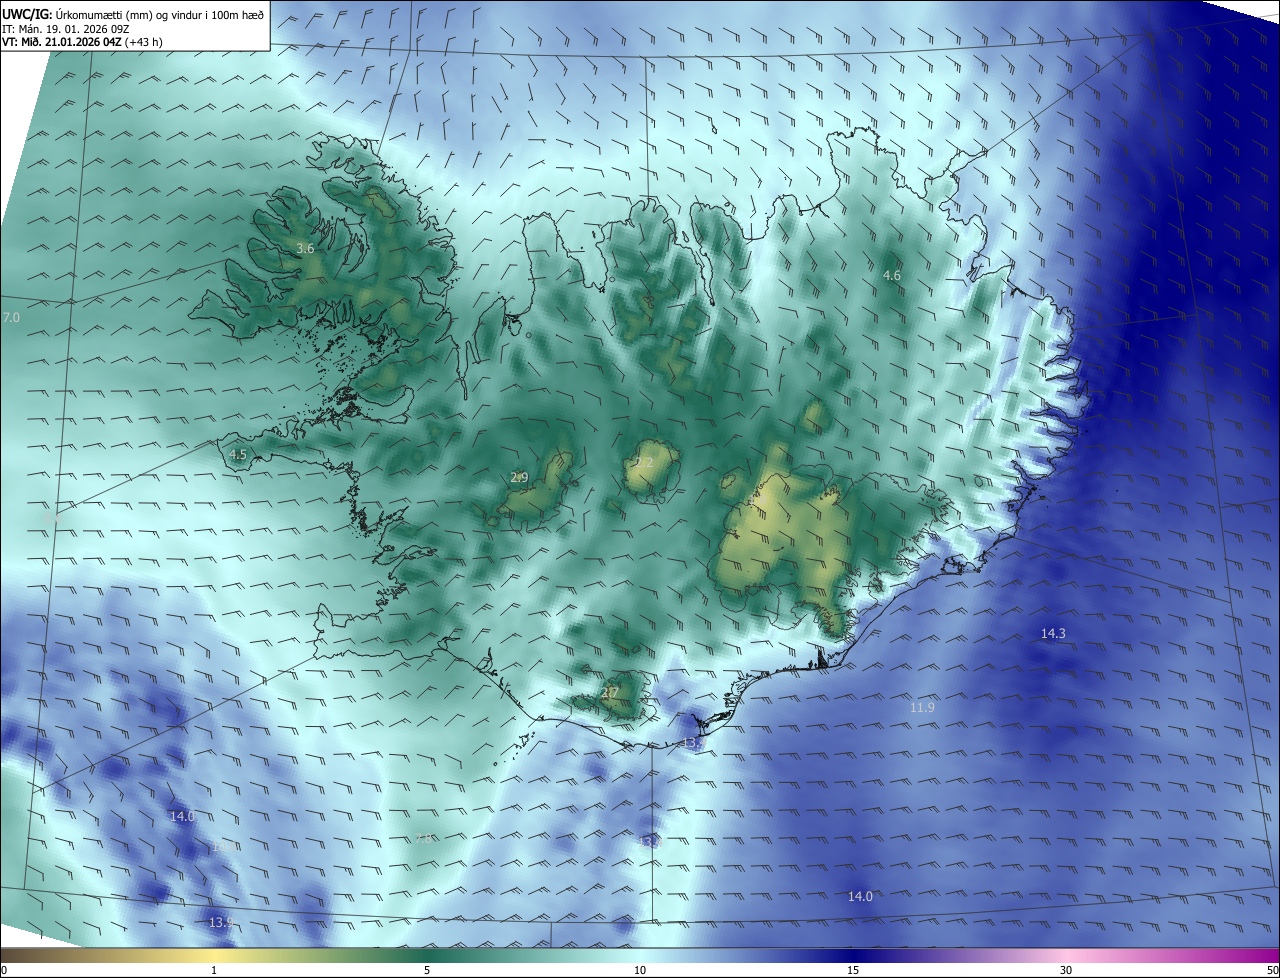1280x978 pixels.
Task: Click the 14.3 value over the sea
Action: pyautogui.click(x=1053, y=633)
